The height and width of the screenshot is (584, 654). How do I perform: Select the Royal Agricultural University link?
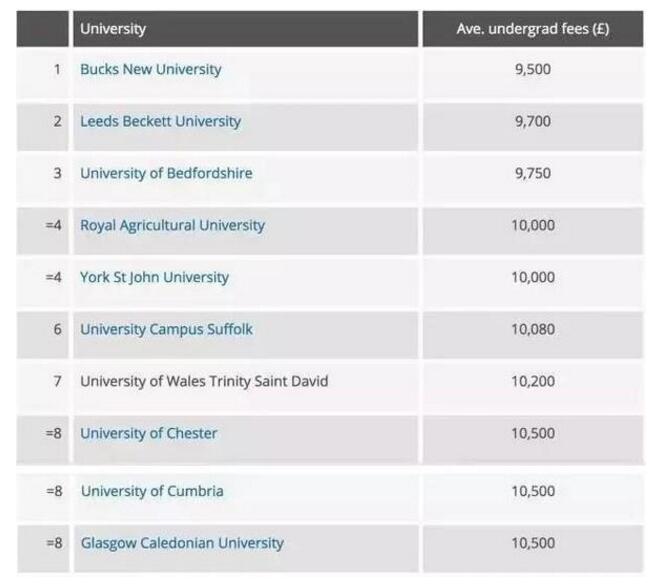pyautogui.click(x=172, y=226)
